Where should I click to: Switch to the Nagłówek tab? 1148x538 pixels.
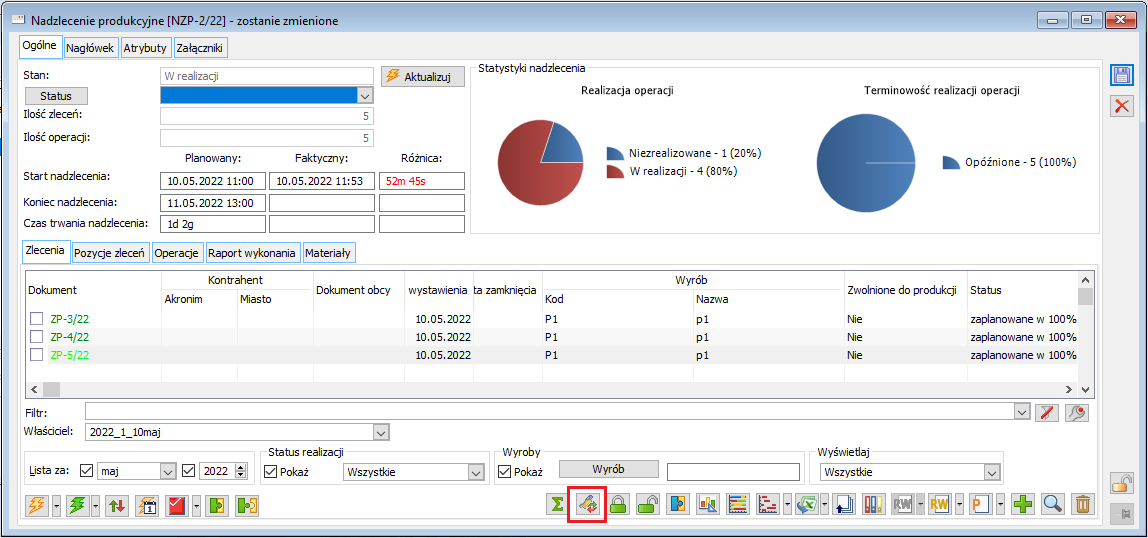90,48
